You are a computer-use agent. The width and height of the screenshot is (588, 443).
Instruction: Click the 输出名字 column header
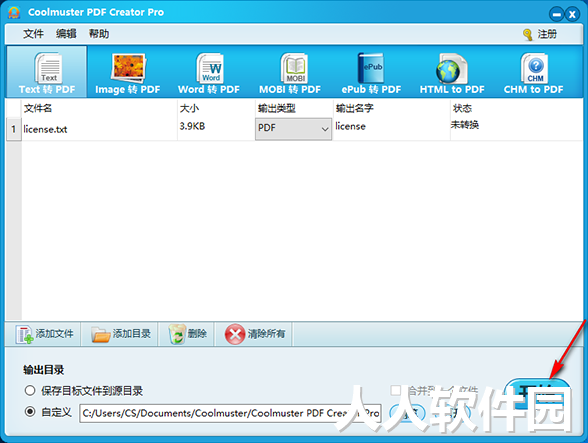click(x=391, y=108)
